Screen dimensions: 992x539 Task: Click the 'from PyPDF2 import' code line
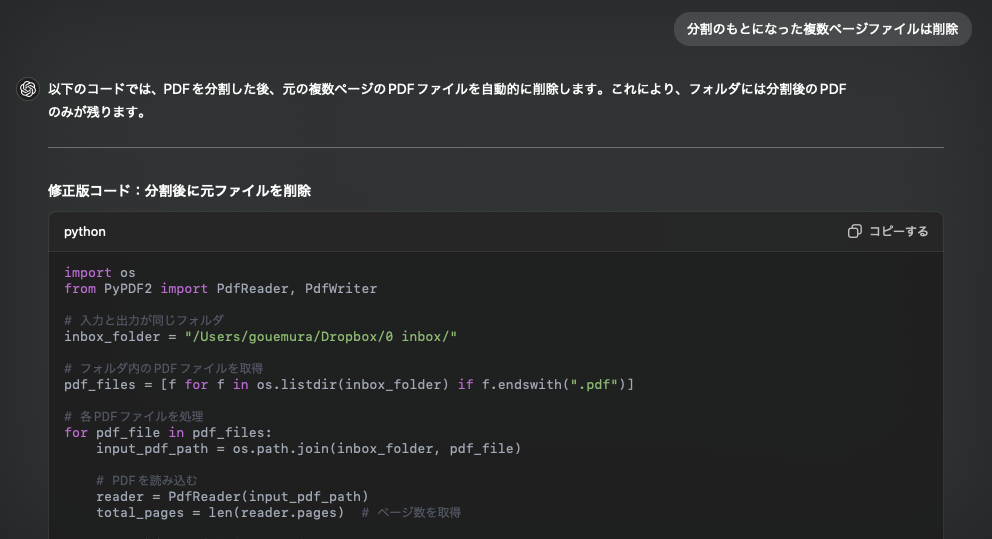coord(220,288)
